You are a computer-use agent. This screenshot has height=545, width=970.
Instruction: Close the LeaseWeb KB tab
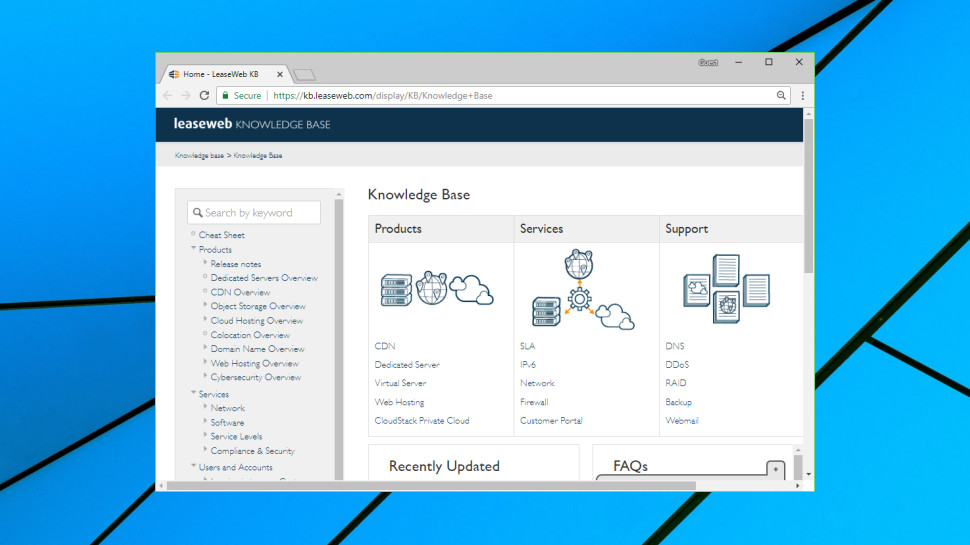point(280,74)
